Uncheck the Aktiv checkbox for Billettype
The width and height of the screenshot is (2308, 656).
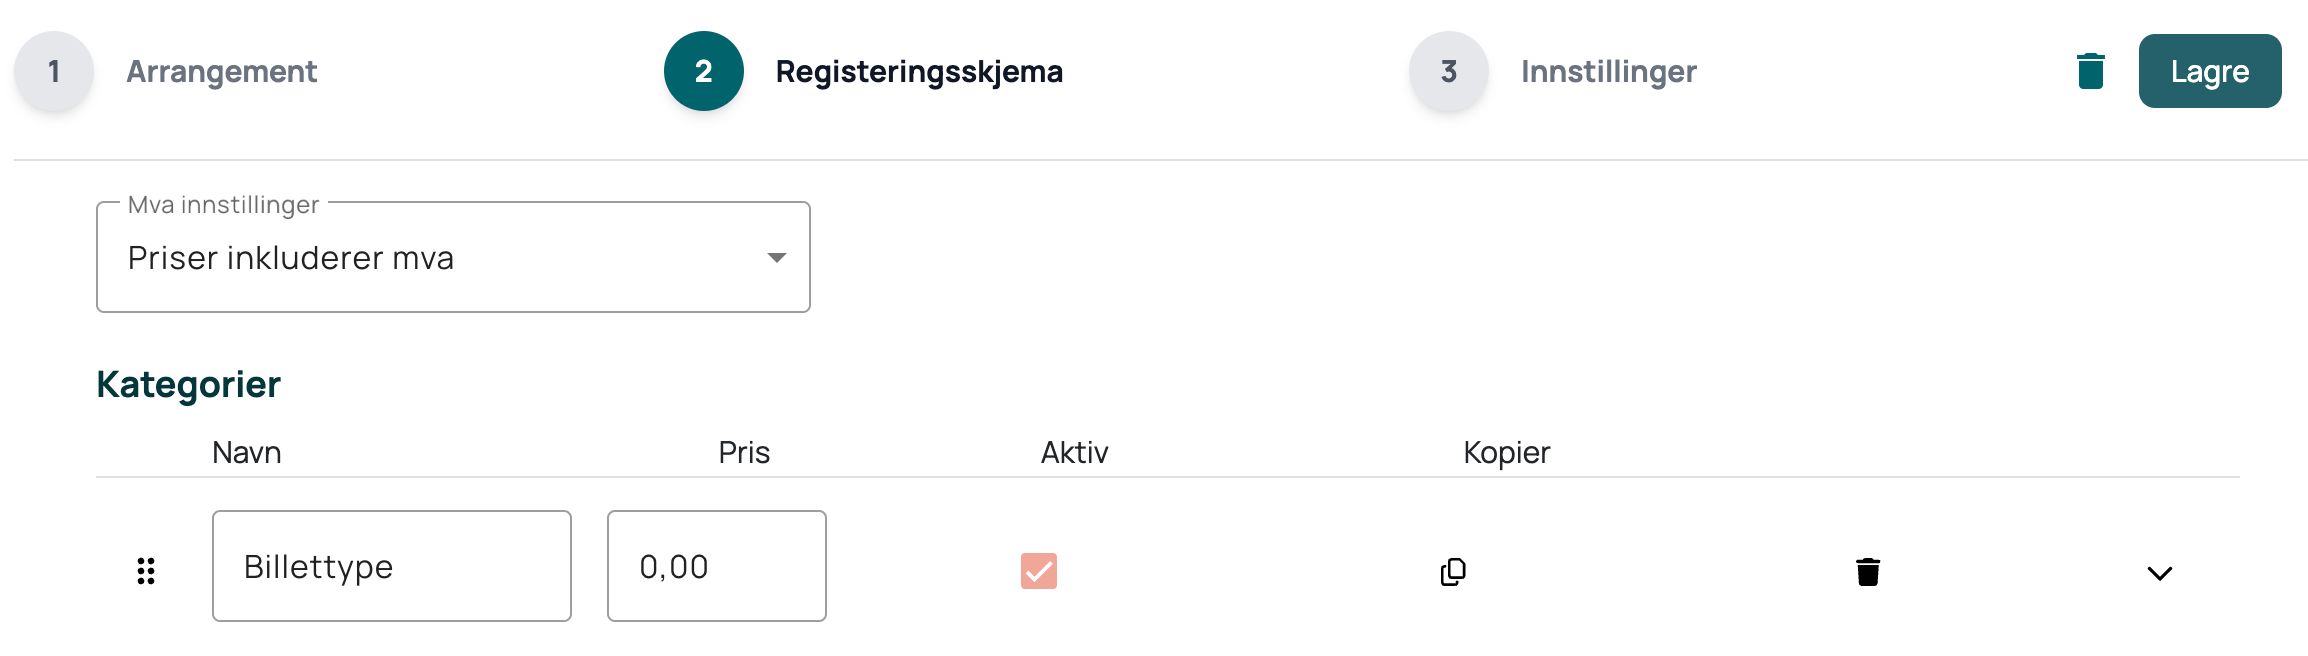[1039, 571]
